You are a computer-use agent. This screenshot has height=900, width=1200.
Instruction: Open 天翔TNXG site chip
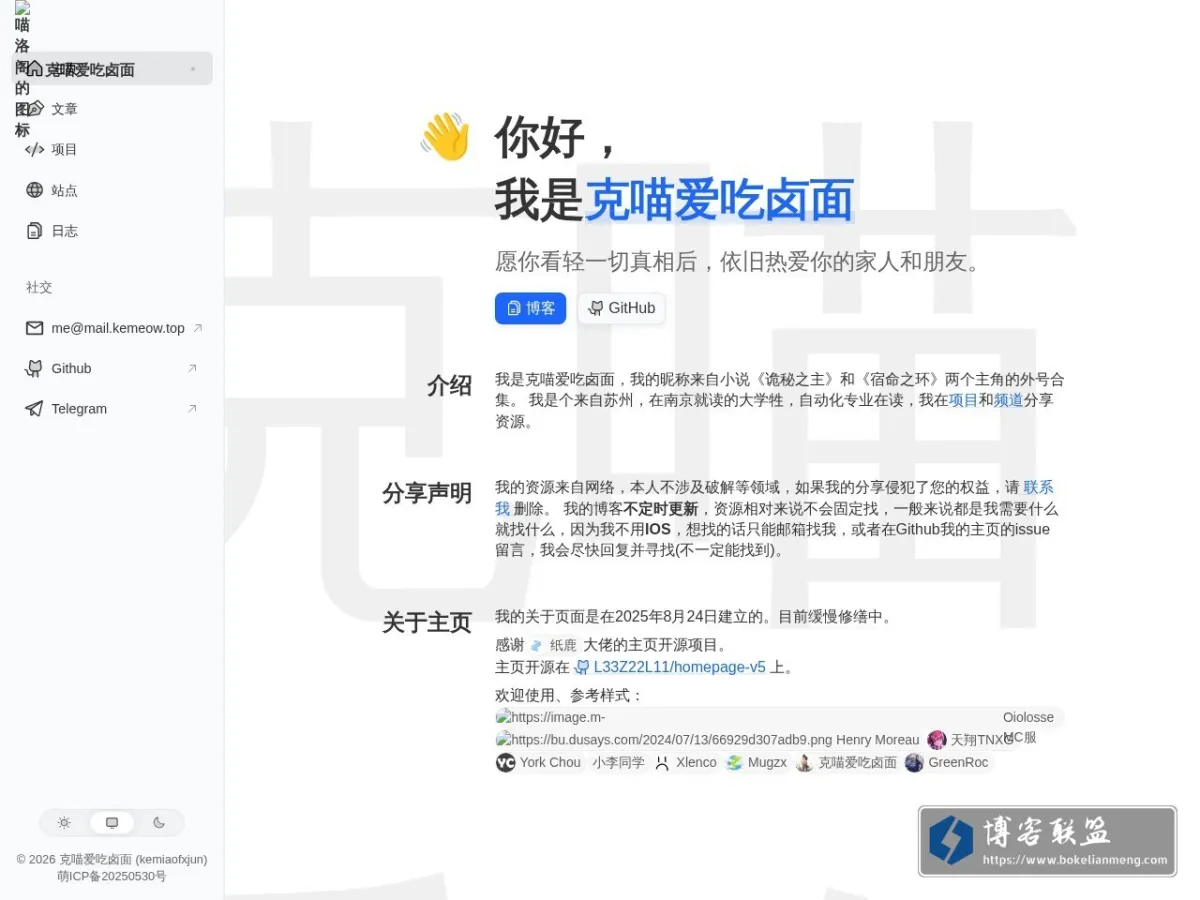click(x=970, y=740)
